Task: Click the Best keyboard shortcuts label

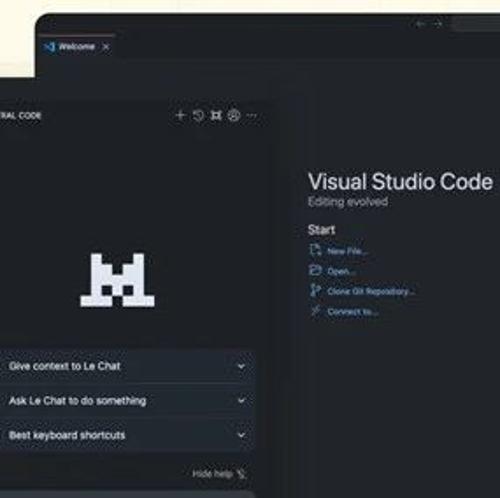Action: [x=67, y=435]
